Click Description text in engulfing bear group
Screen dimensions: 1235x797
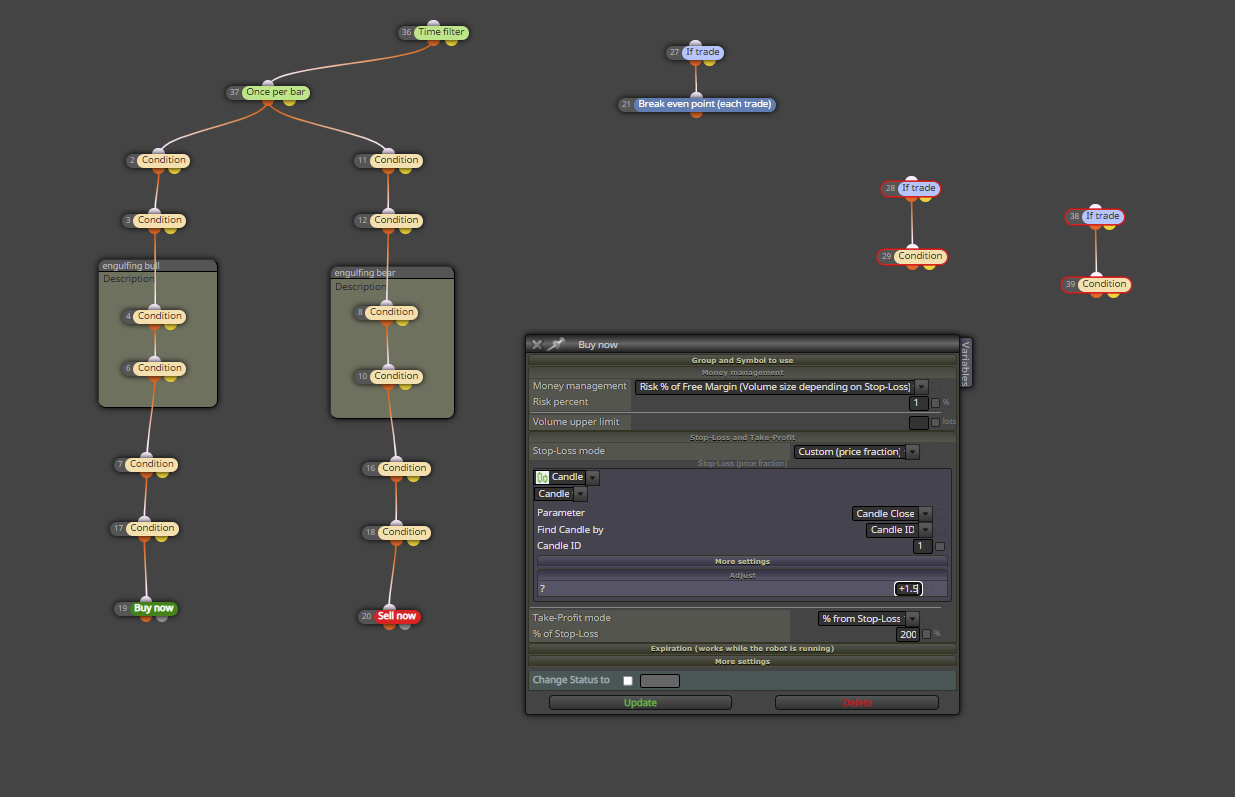359,287
